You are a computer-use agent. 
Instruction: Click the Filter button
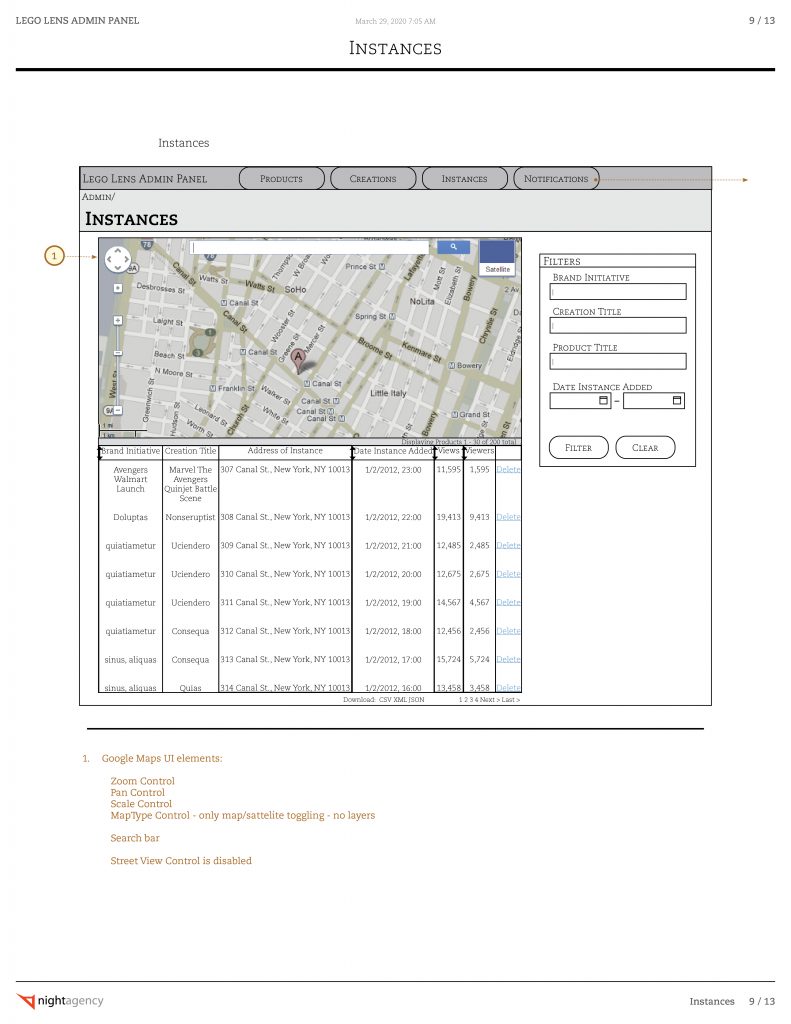tap(579, 447)
